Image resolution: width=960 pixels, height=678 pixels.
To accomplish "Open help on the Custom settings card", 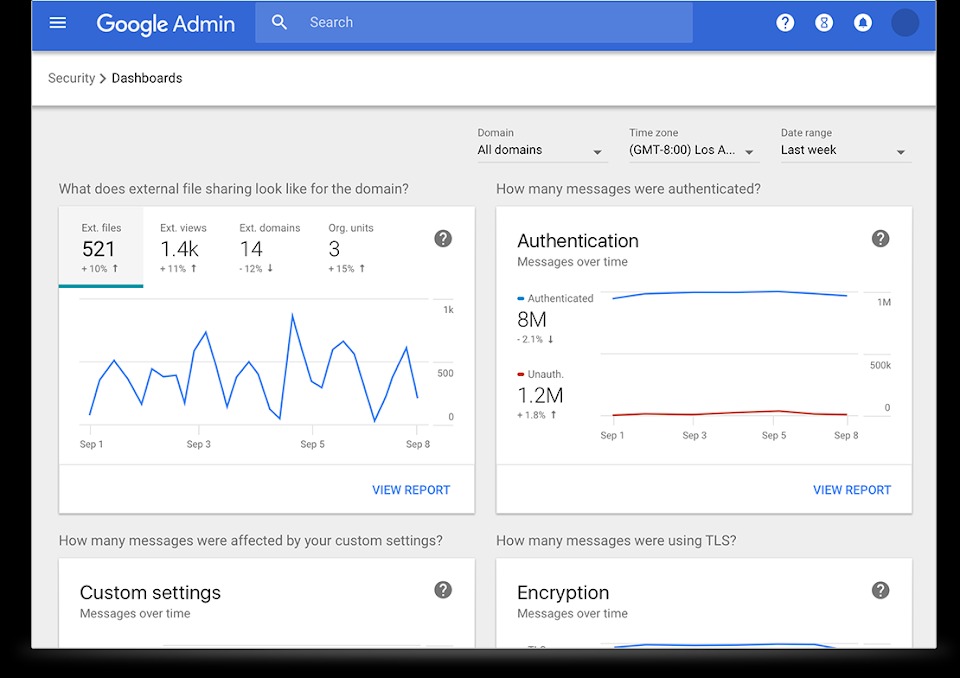I will pos(443,590).
